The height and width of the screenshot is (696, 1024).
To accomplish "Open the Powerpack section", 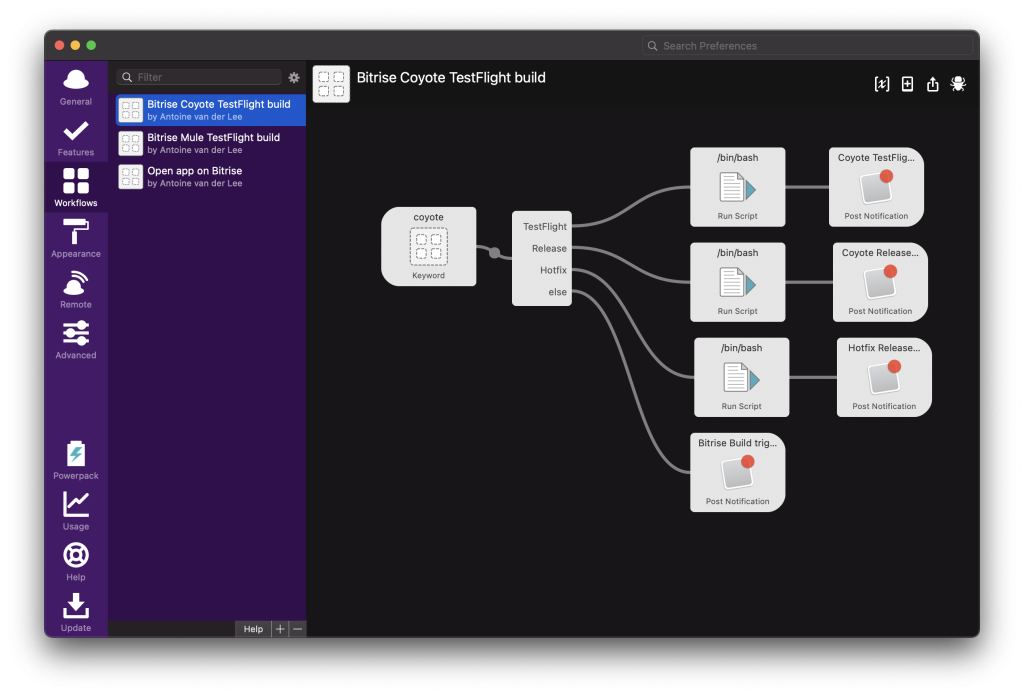I will coord(75,460).
